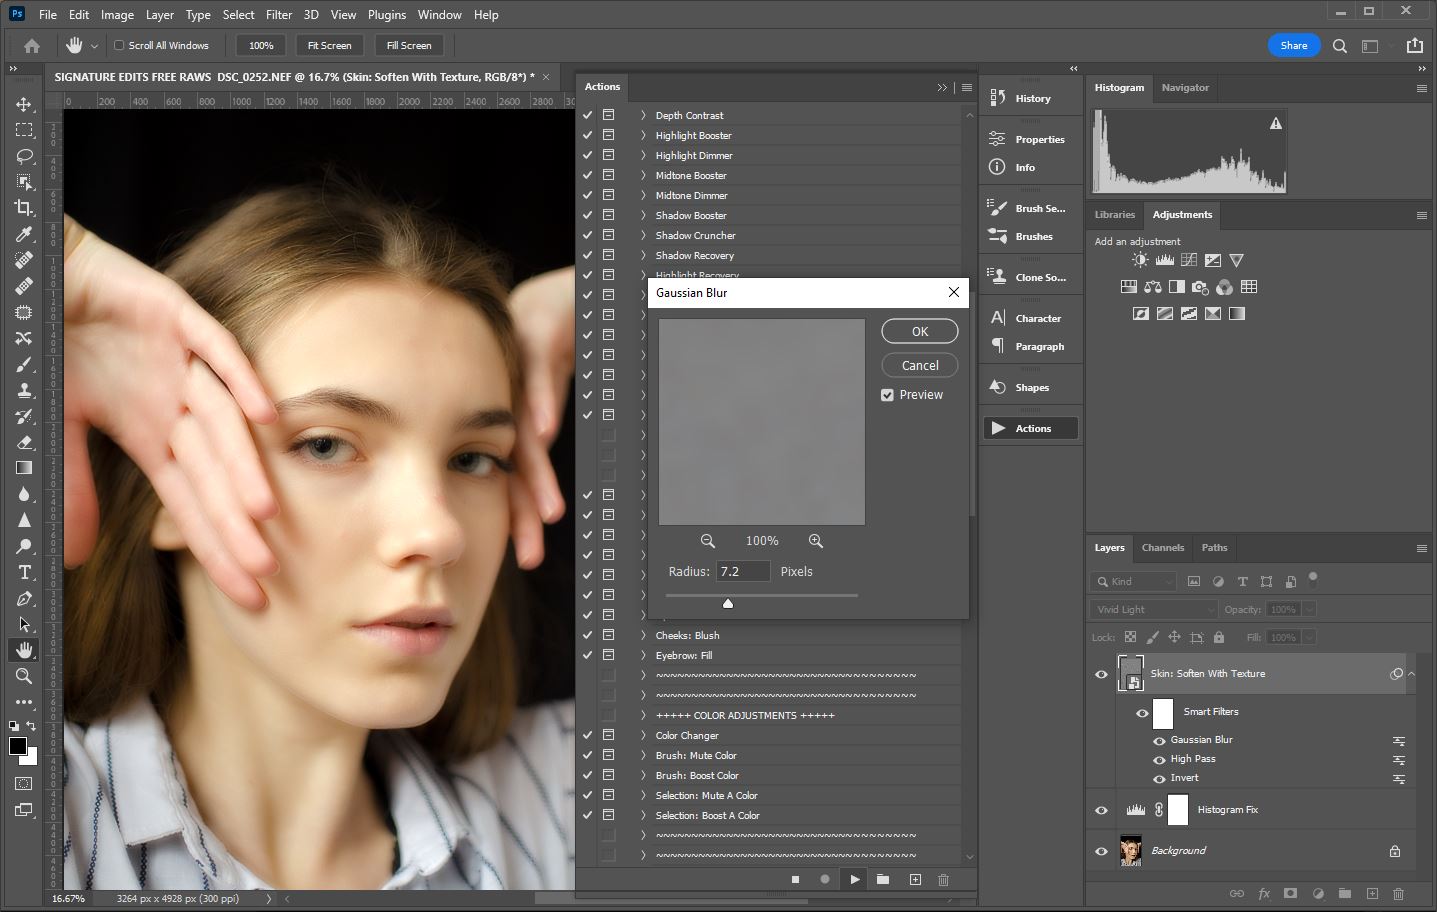The height and width of the screenshot is (912, 1437).
Task: Zoom in on Gaussian Blur preview
Action: click(x=816, y=541)
